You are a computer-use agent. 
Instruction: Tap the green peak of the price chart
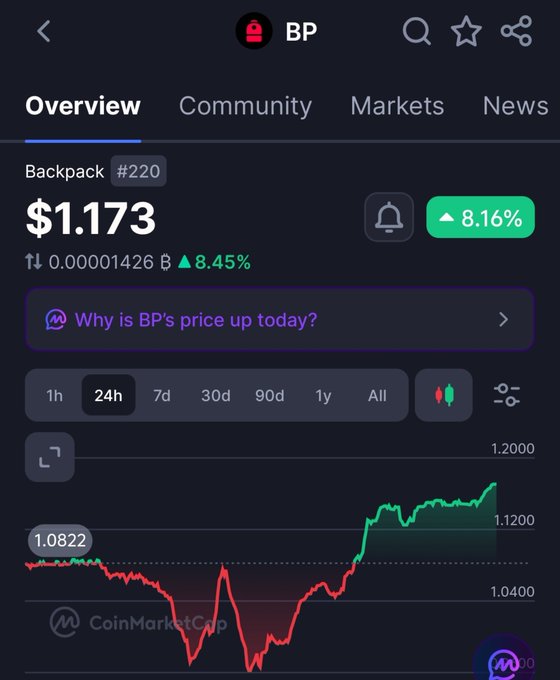(494, 484)
